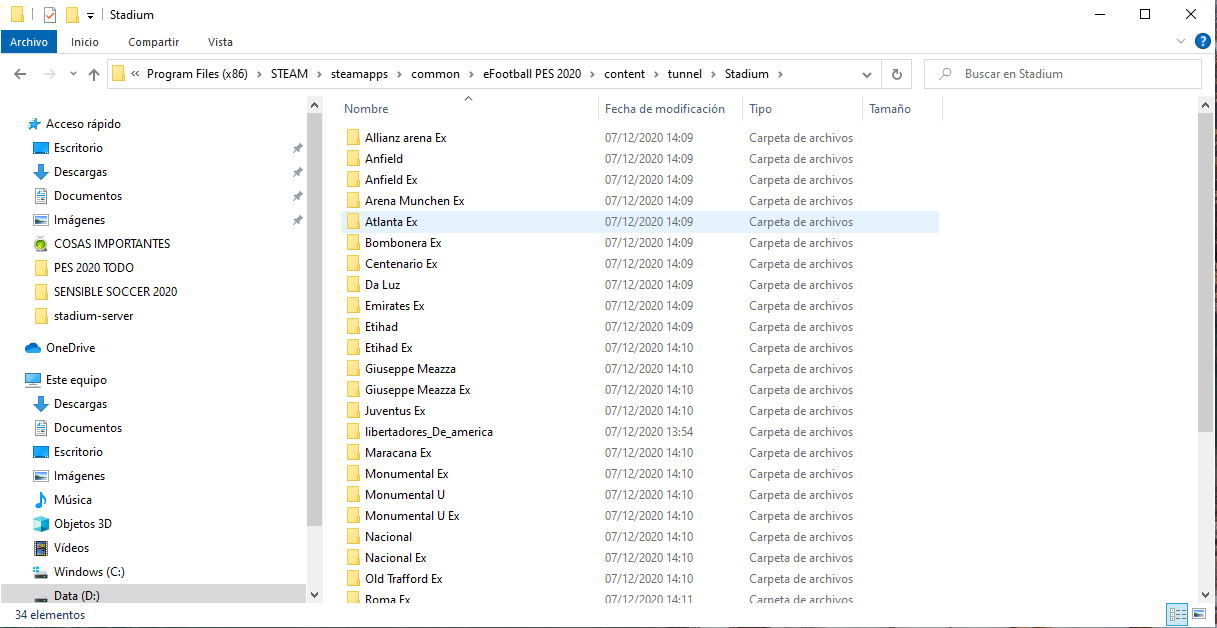Open the Help question mark icon
This screenshot has height=628, width=1217.
(x=1203, y=41)
